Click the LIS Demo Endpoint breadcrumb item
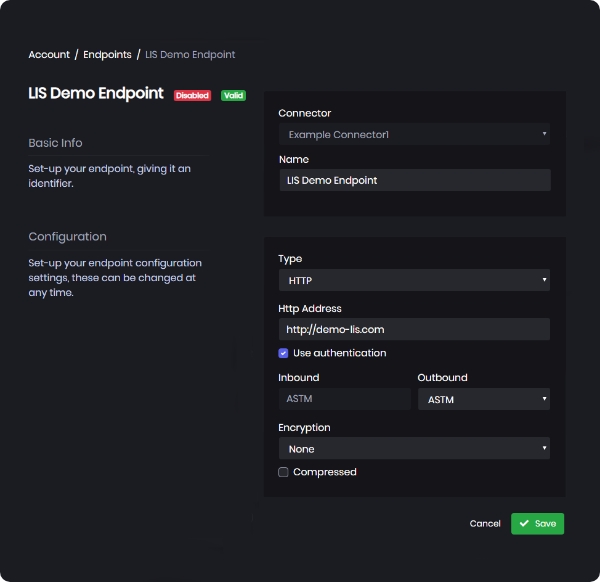This screenshot has width=600, height=582. (x=190, y=54)
